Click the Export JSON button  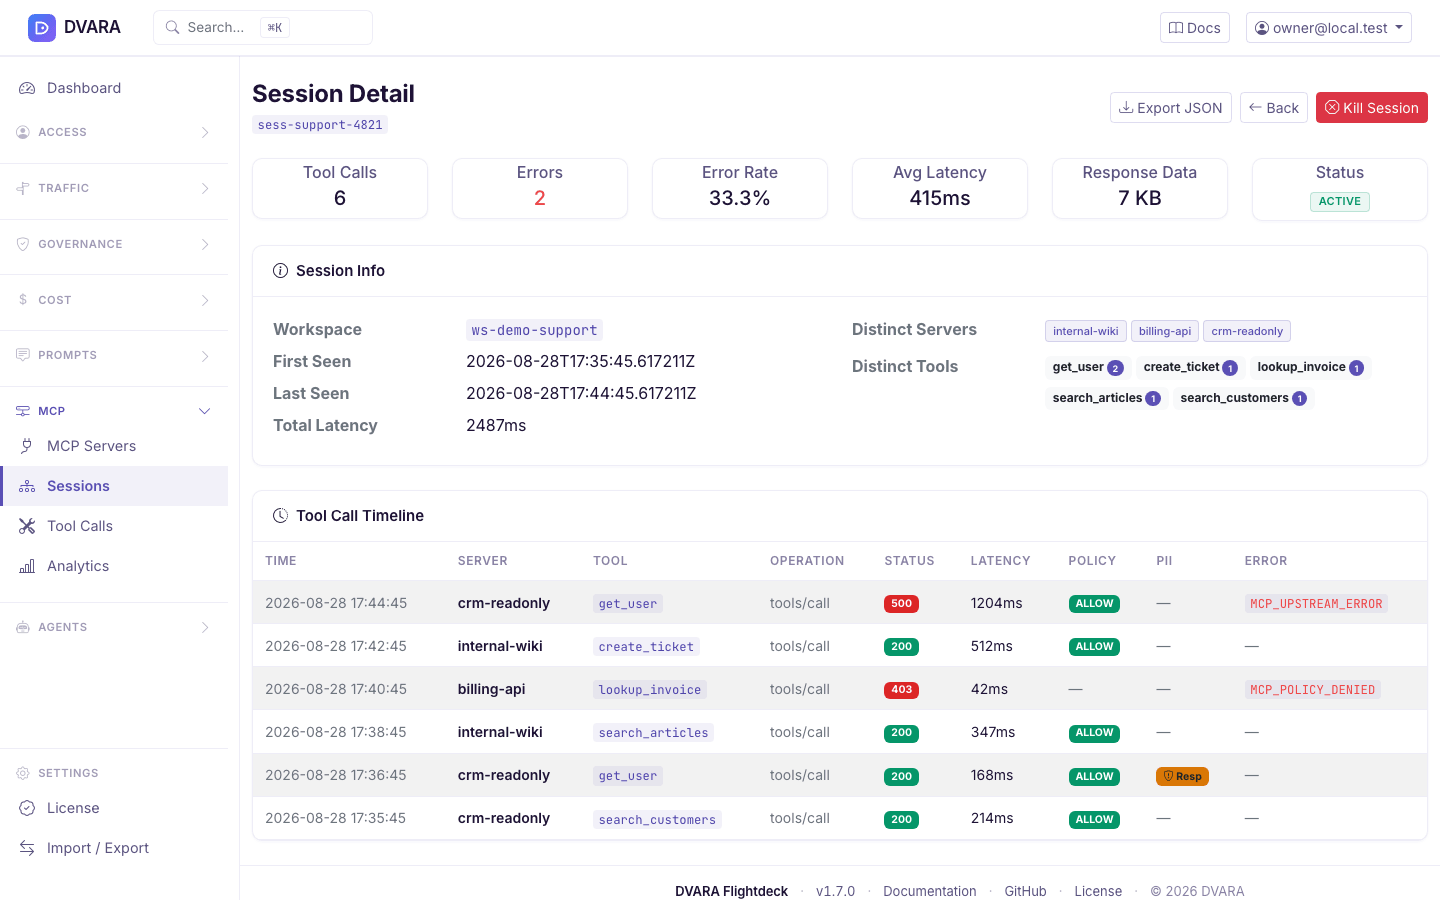(x=1170, y=108)
